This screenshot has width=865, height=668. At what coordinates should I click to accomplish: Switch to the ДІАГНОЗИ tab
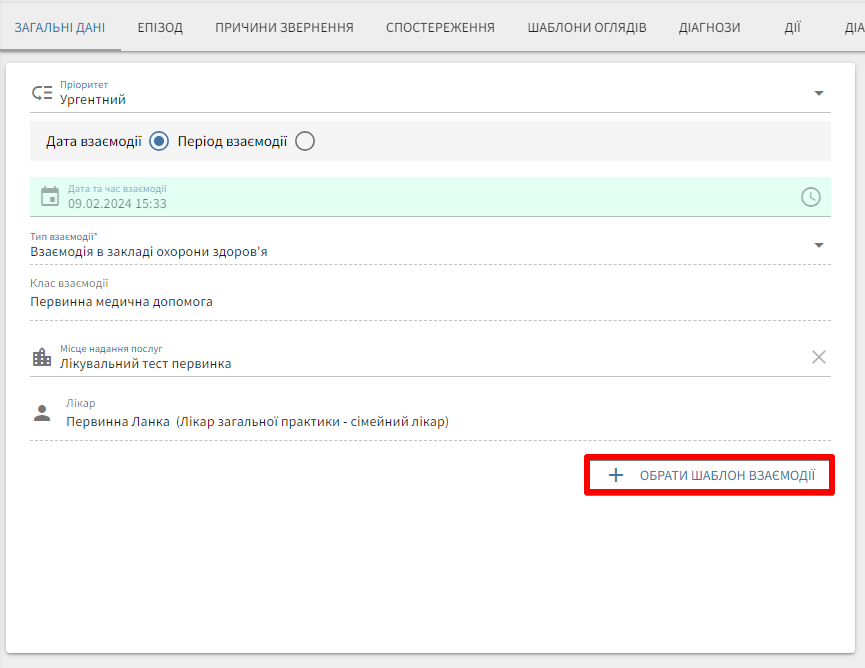[709, 27]
